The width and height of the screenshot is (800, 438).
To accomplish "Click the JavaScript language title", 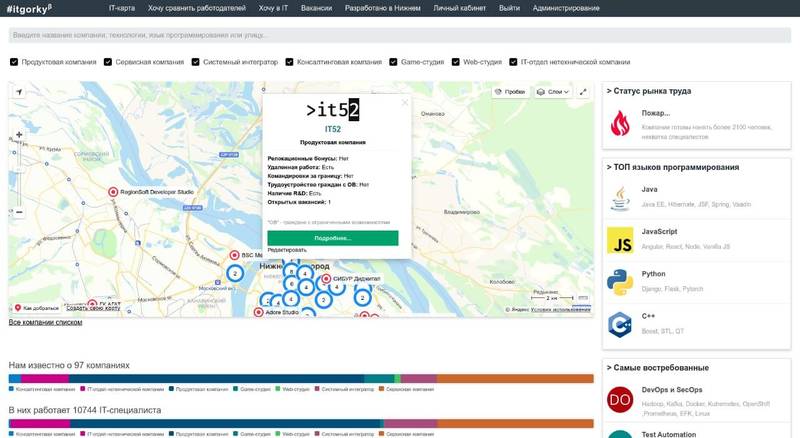I will [660, 232].
